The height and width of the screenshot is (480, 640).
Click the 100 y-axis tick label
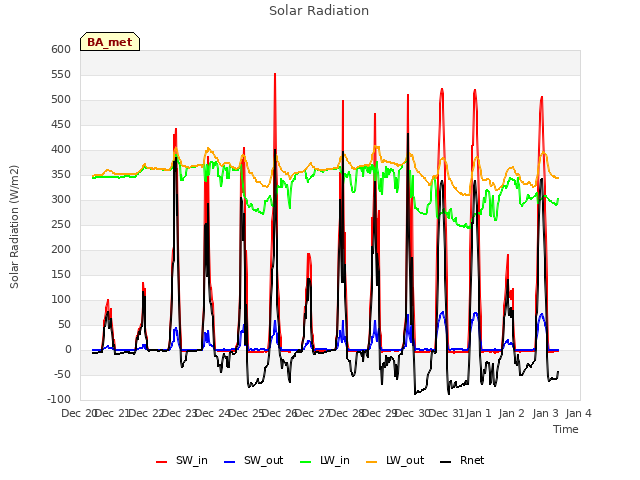click(61, 300)
